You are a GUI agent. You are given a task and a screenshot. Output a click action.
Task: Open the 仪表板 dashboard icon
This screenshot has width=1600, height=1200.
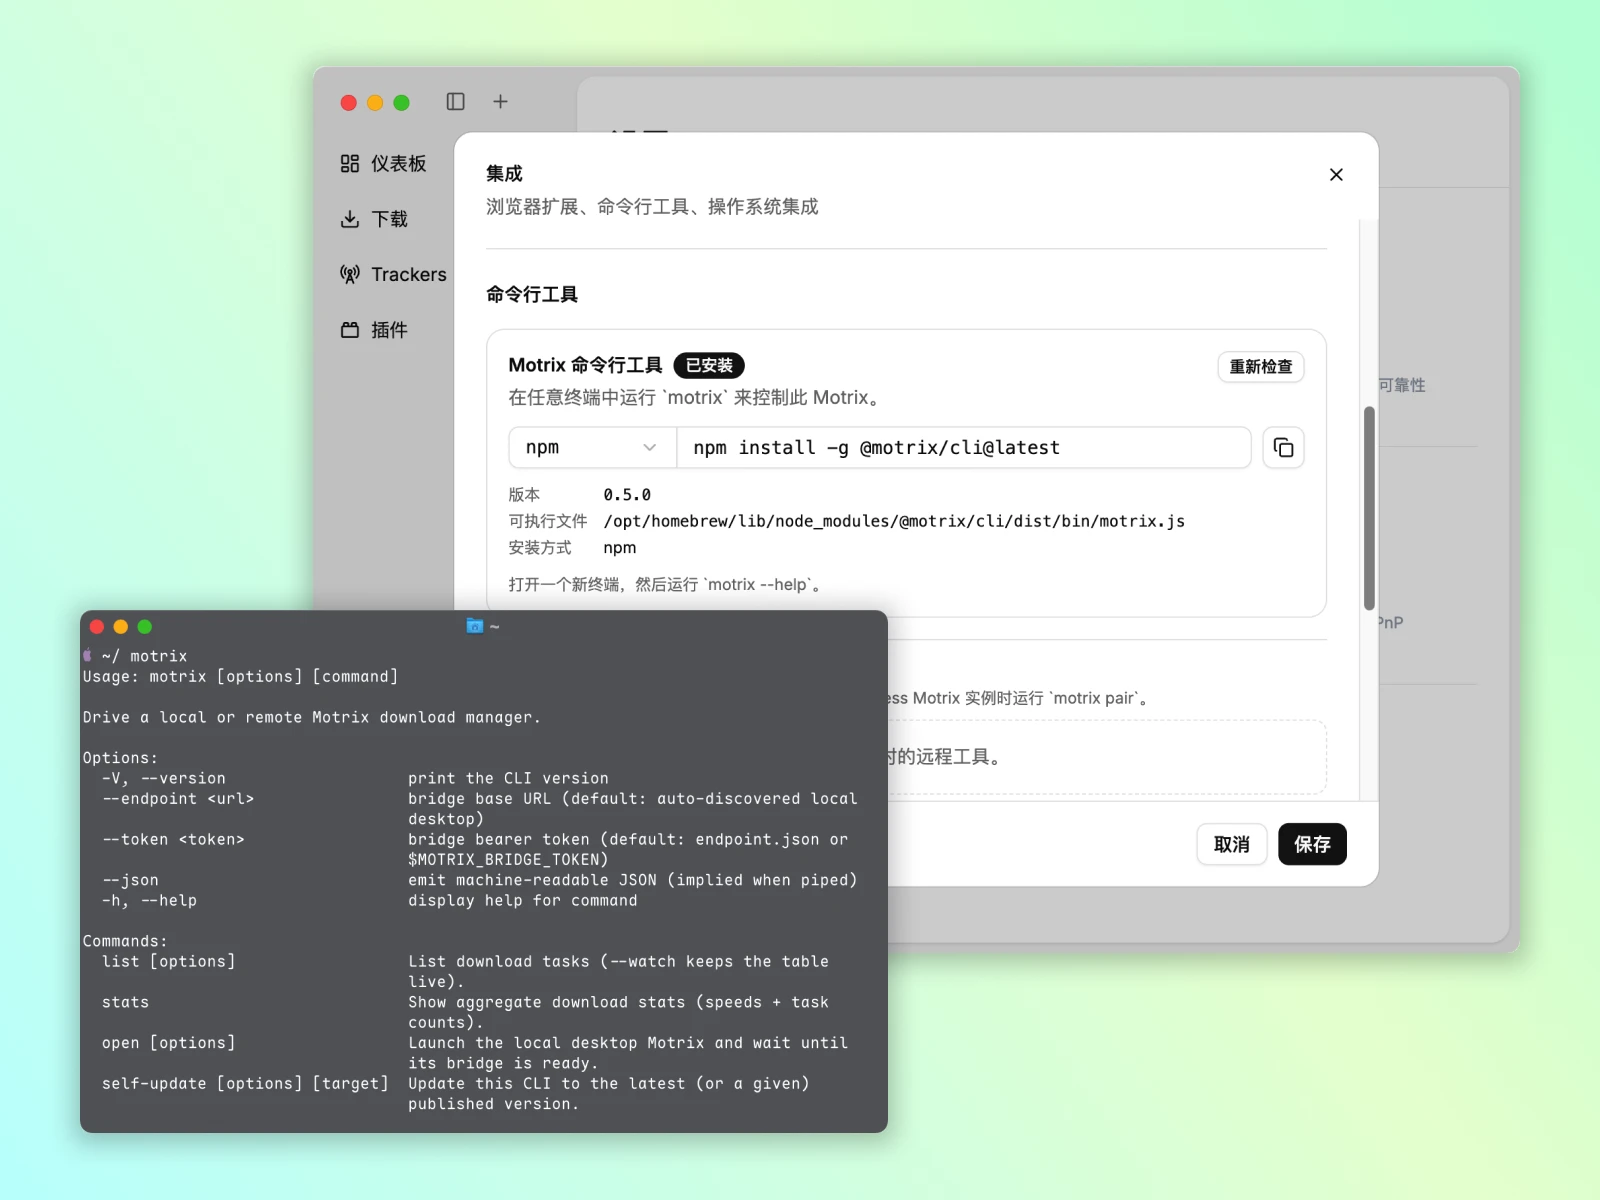tap(350, 163)
